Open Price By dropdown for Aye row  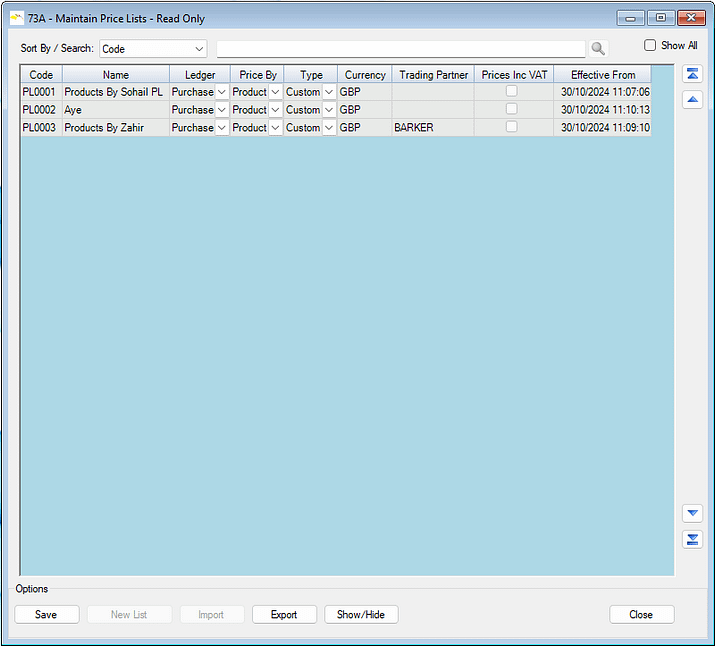pyautogui.click(x=275, y=110)
